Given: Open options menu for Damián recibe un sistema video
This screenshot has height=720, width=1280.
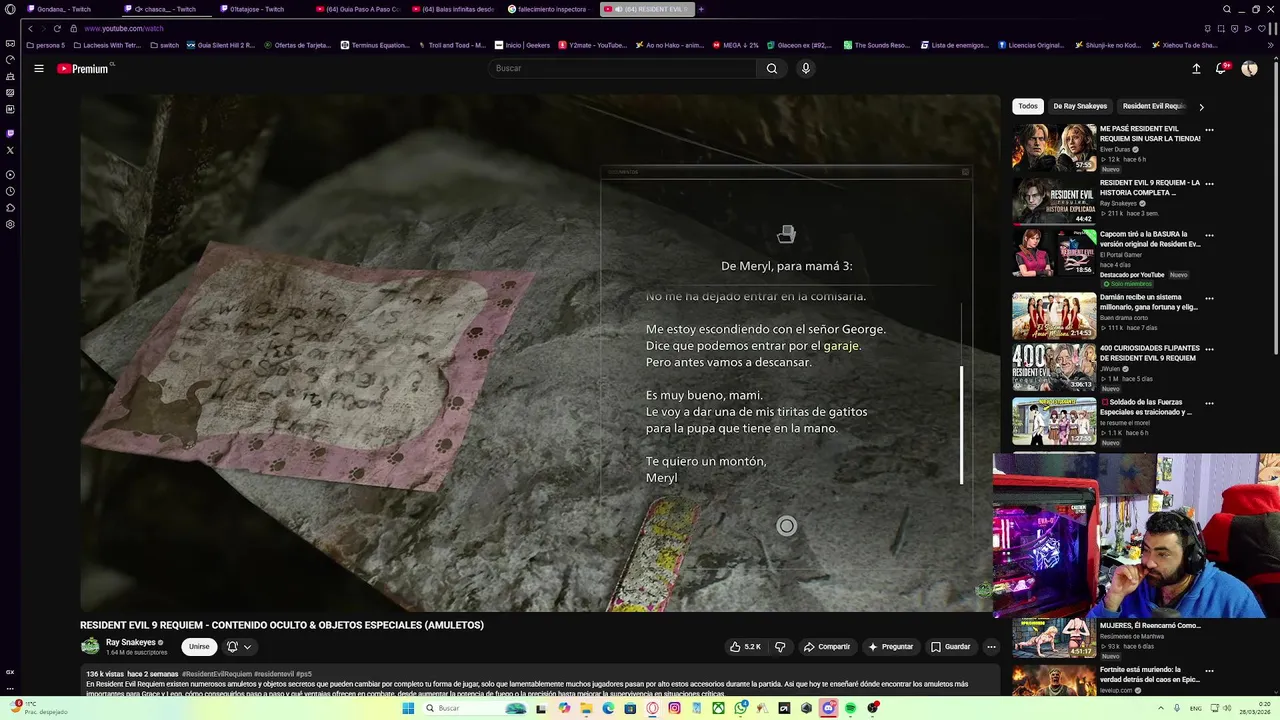Looking at the screenshot, I should point(1209,298).
